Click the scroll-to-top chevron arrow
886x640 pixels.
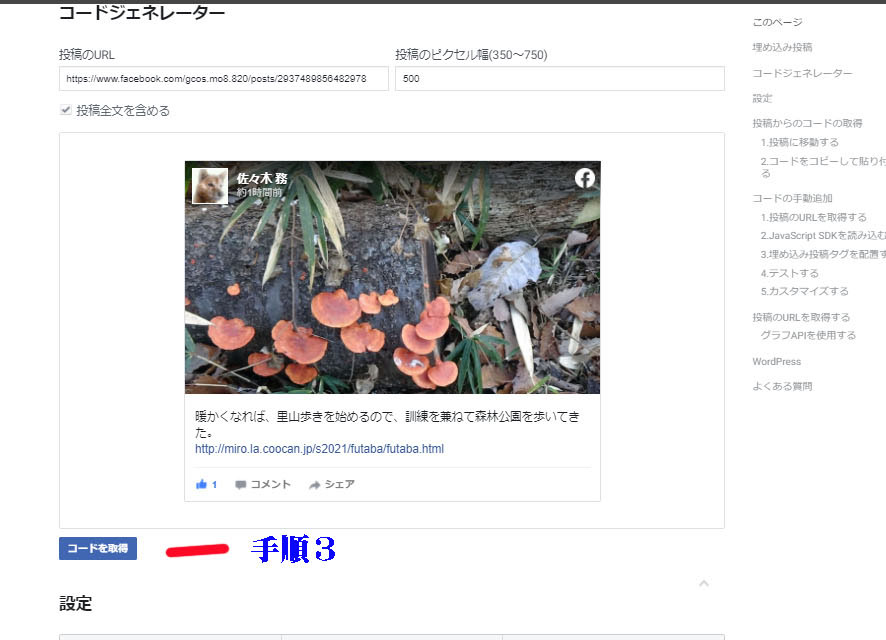coord(704,583)
